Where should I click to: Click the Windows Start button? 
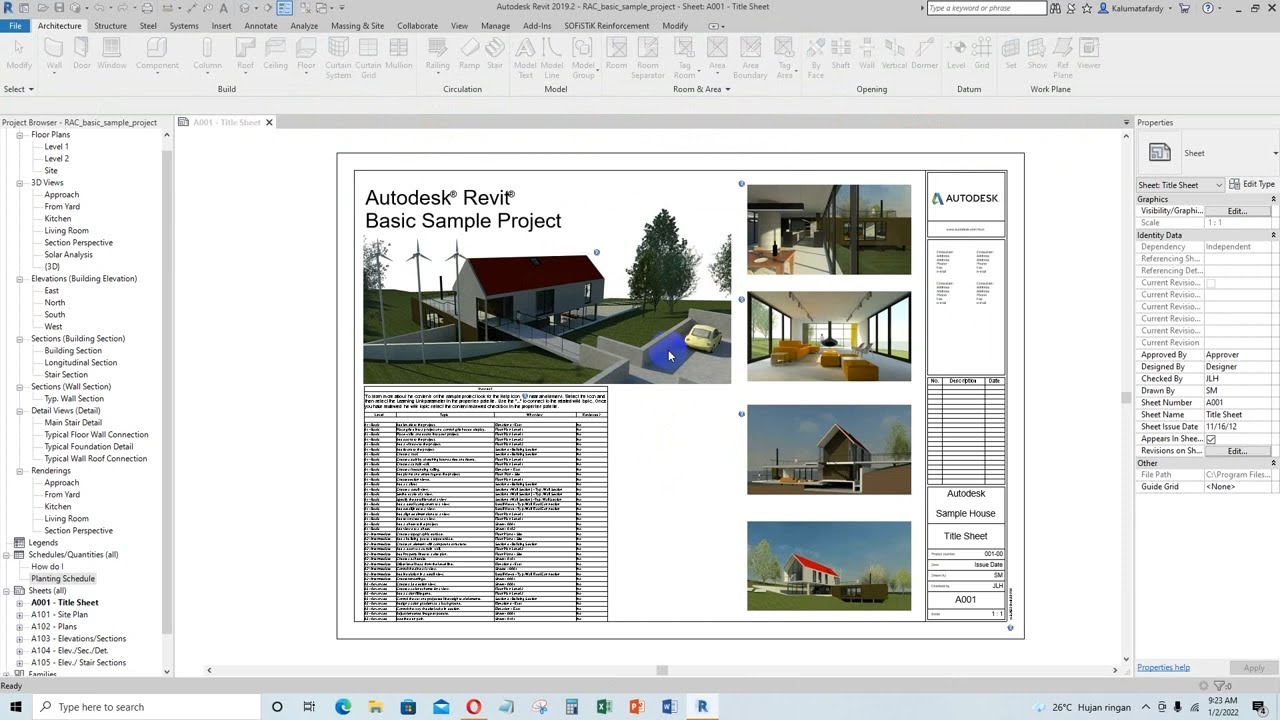(17, 707)
